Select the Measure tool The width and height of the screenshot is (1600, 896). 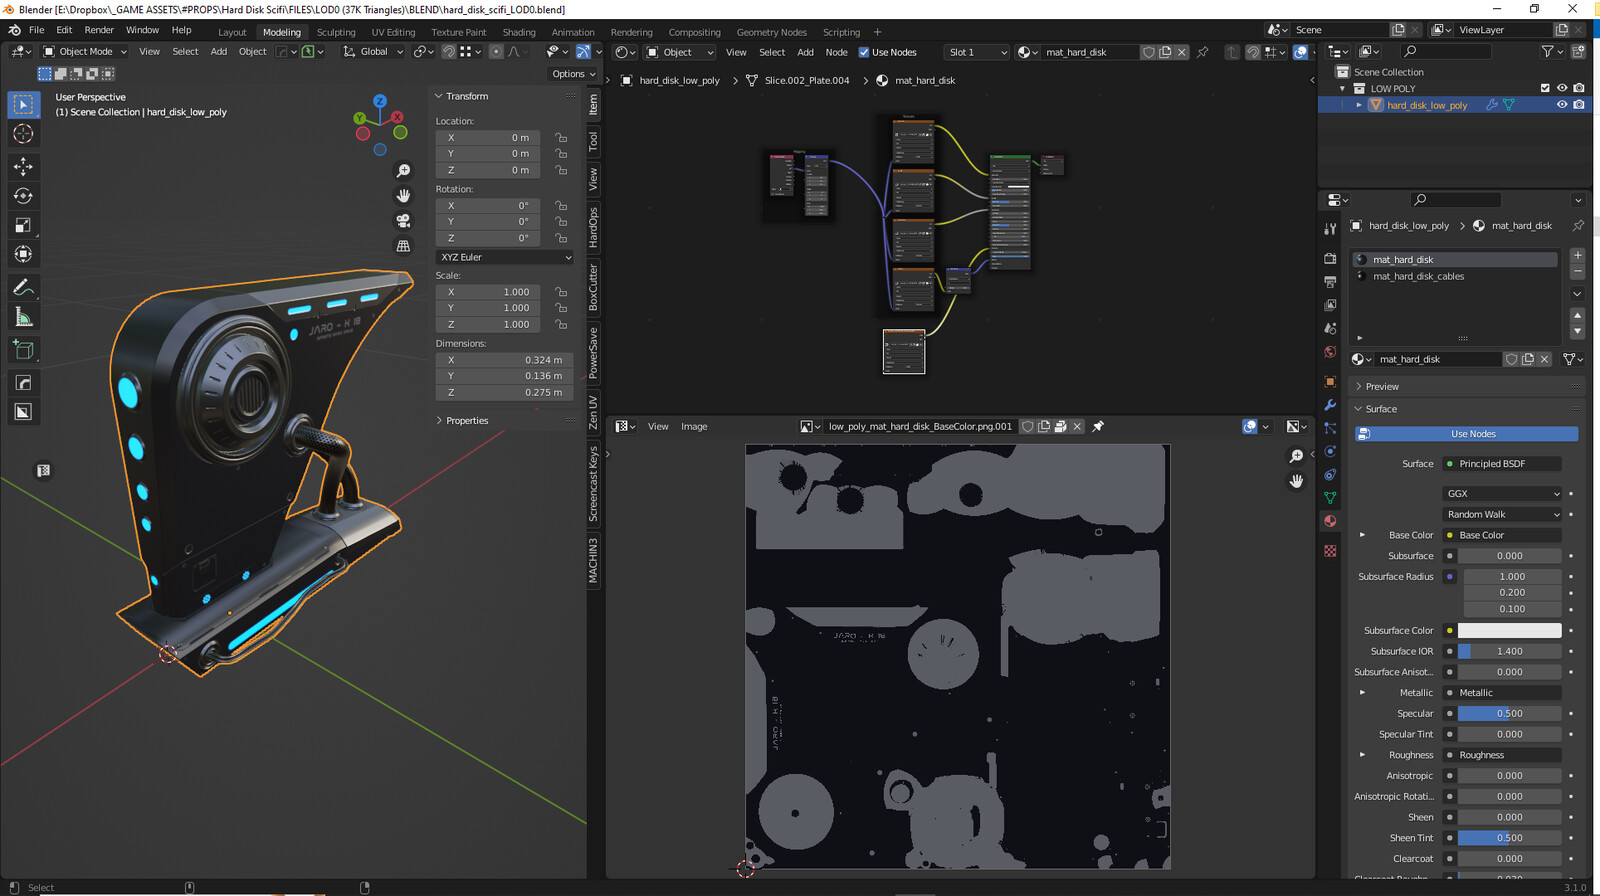(23, 317)
